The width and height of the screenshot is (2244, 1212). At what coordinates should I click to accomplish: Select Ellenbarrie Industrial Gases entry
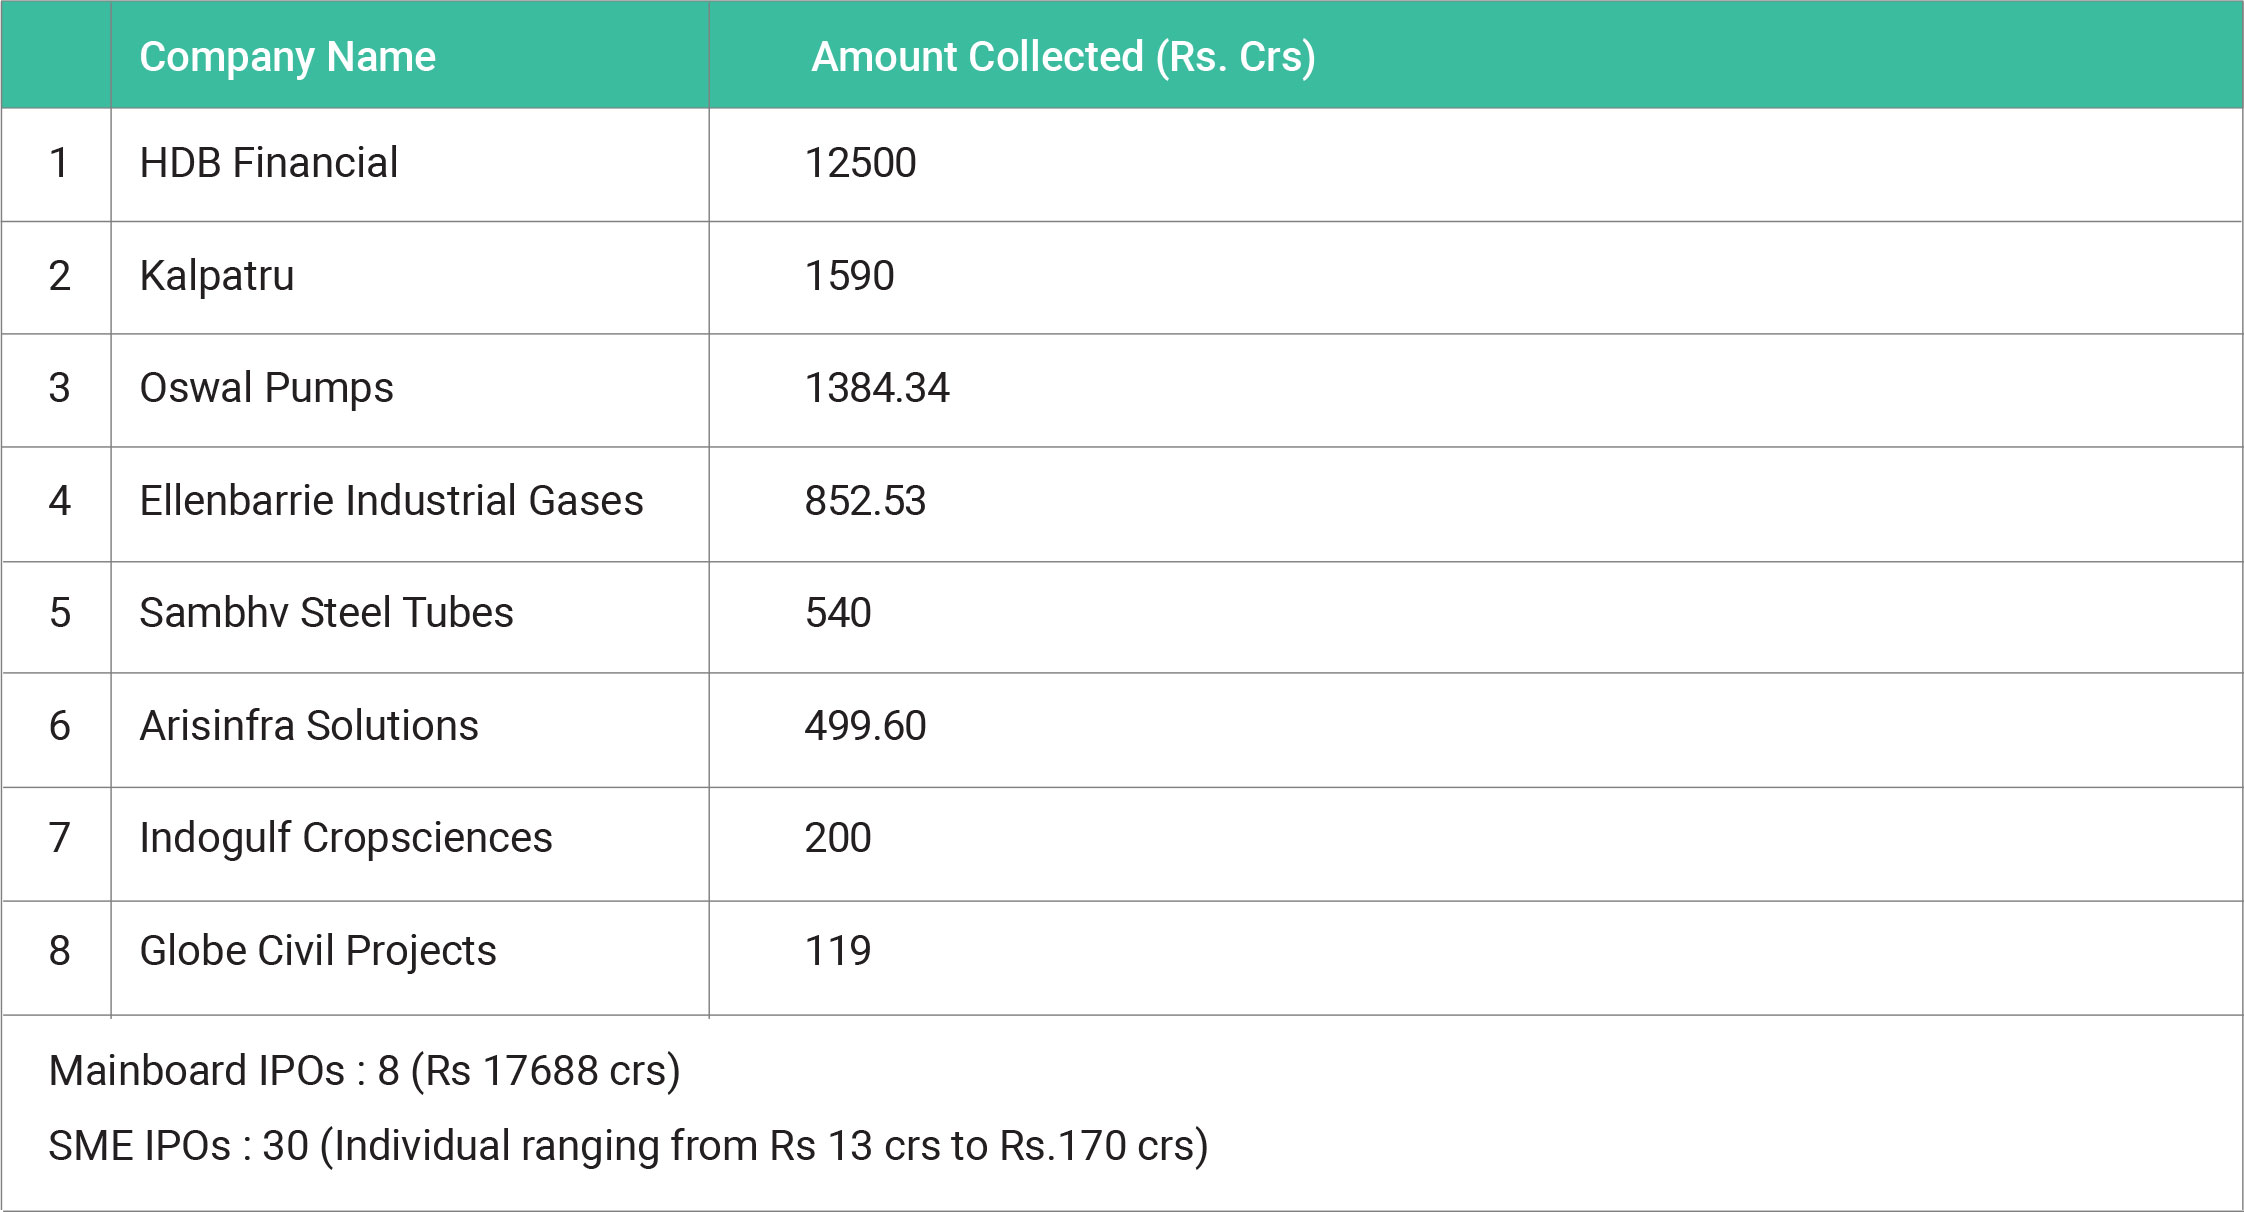tap(391, 501)
